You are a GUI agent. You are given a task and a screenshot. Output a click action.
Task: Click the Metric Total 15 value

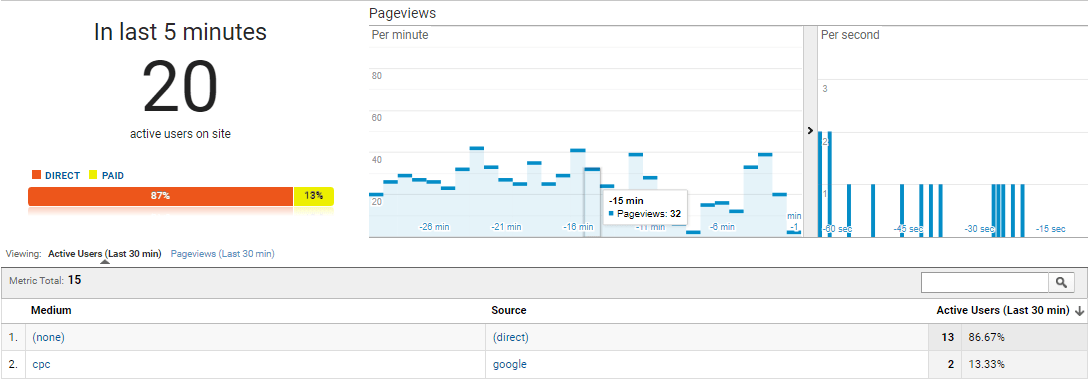click(74, 280)
